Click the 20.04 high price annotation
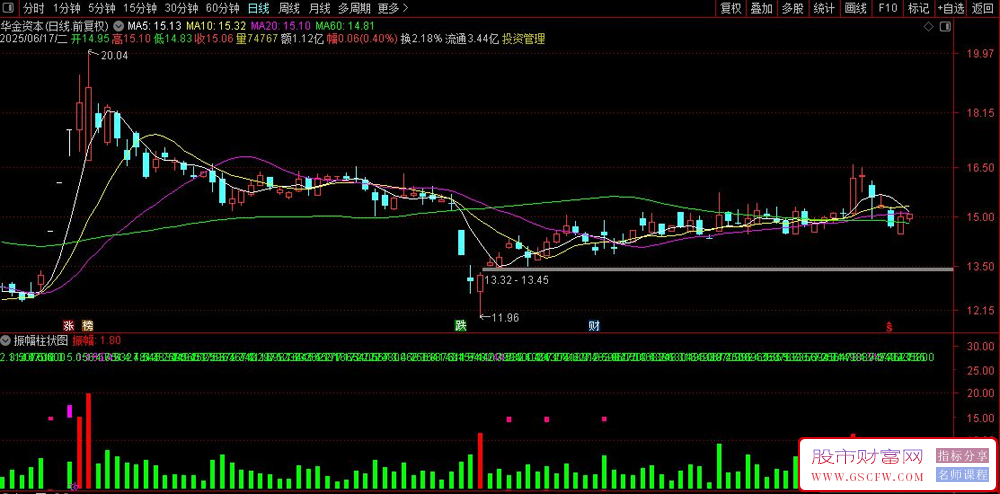This screenshot has height=494, width=1000. 115,56
